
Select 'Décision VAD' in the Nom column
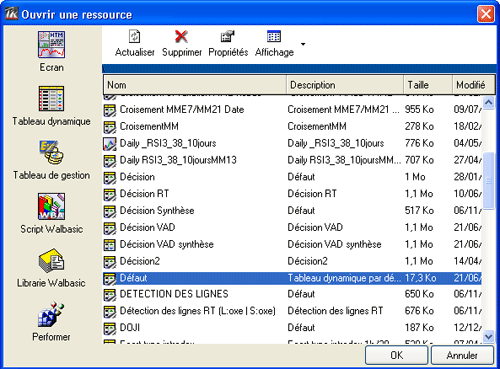coord(147,228)
